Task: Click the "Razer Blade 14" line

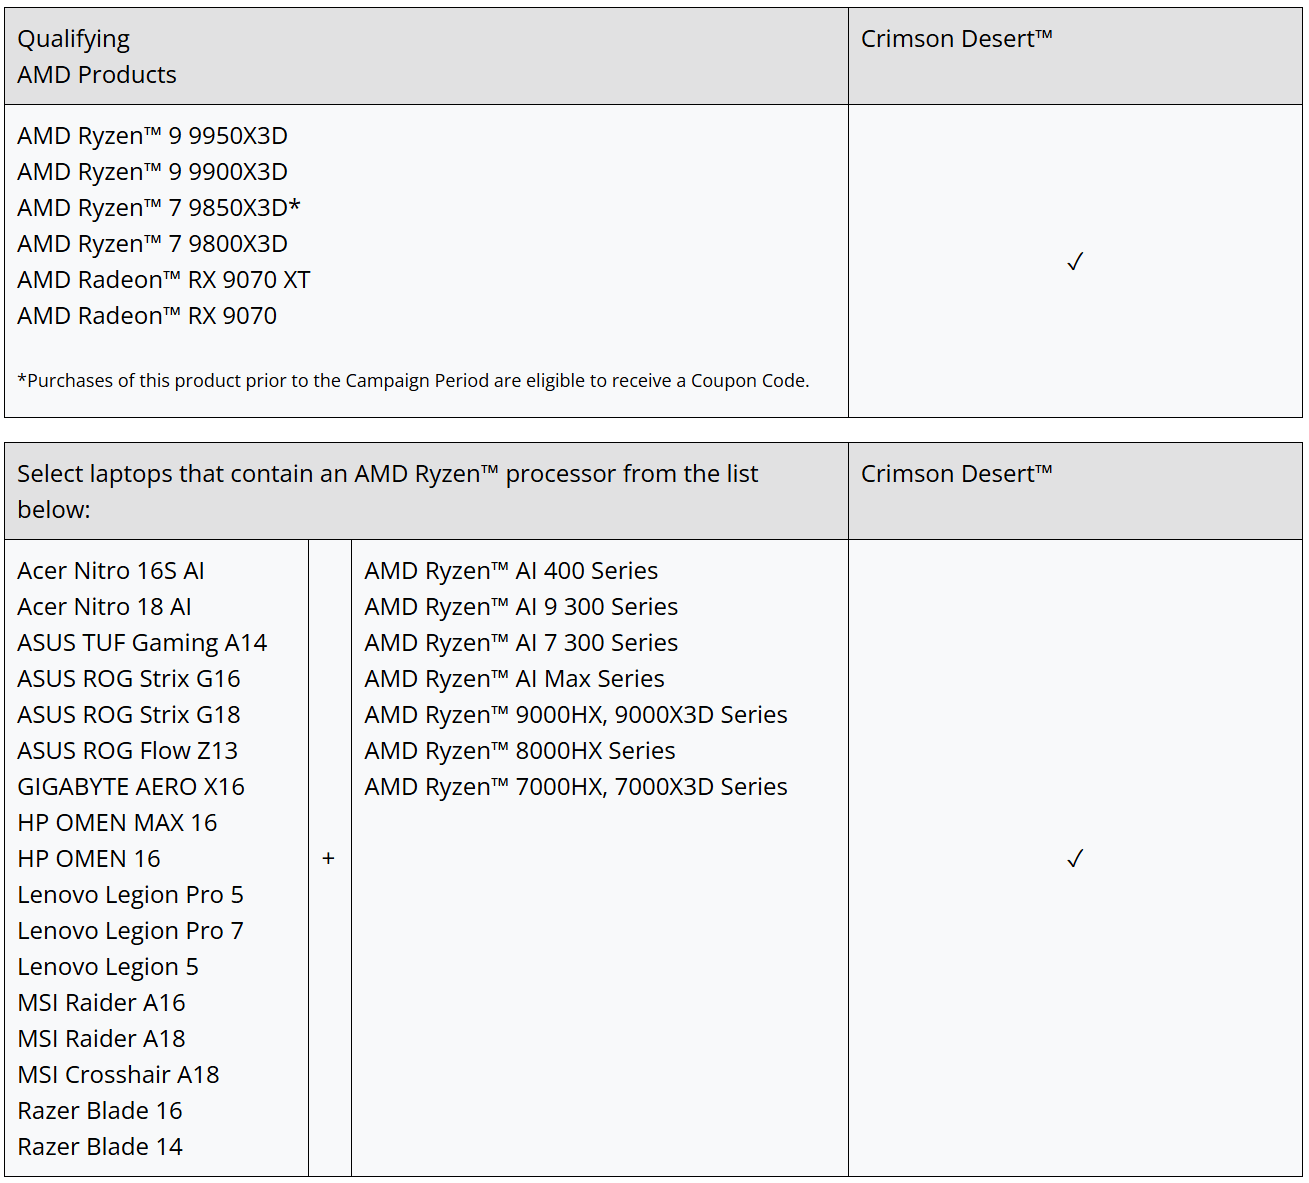Action: (x=100, y=1147)
